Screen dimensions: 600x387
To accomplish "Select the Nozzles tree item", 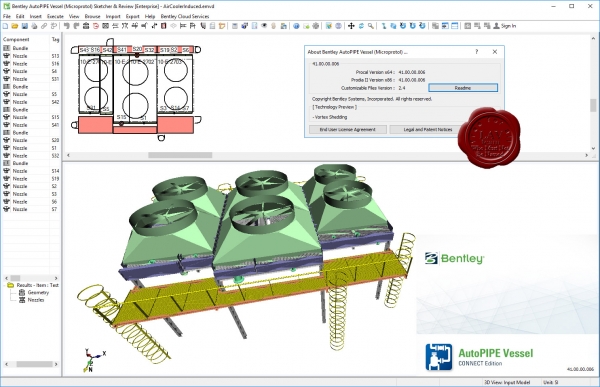I will pyautogui.click(x=36, y=300).
